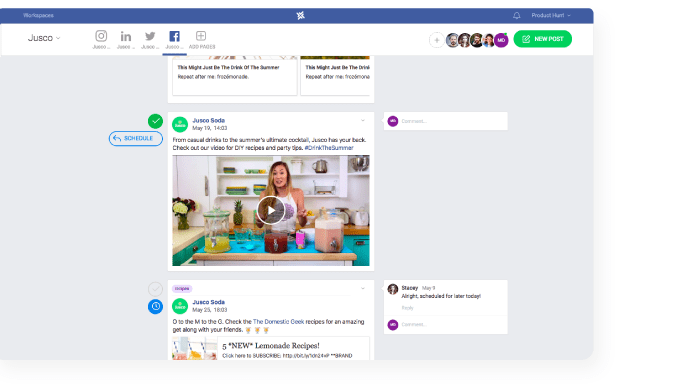
Task: Play the kitchen drinks video
Action: click(x=271, y=210)
